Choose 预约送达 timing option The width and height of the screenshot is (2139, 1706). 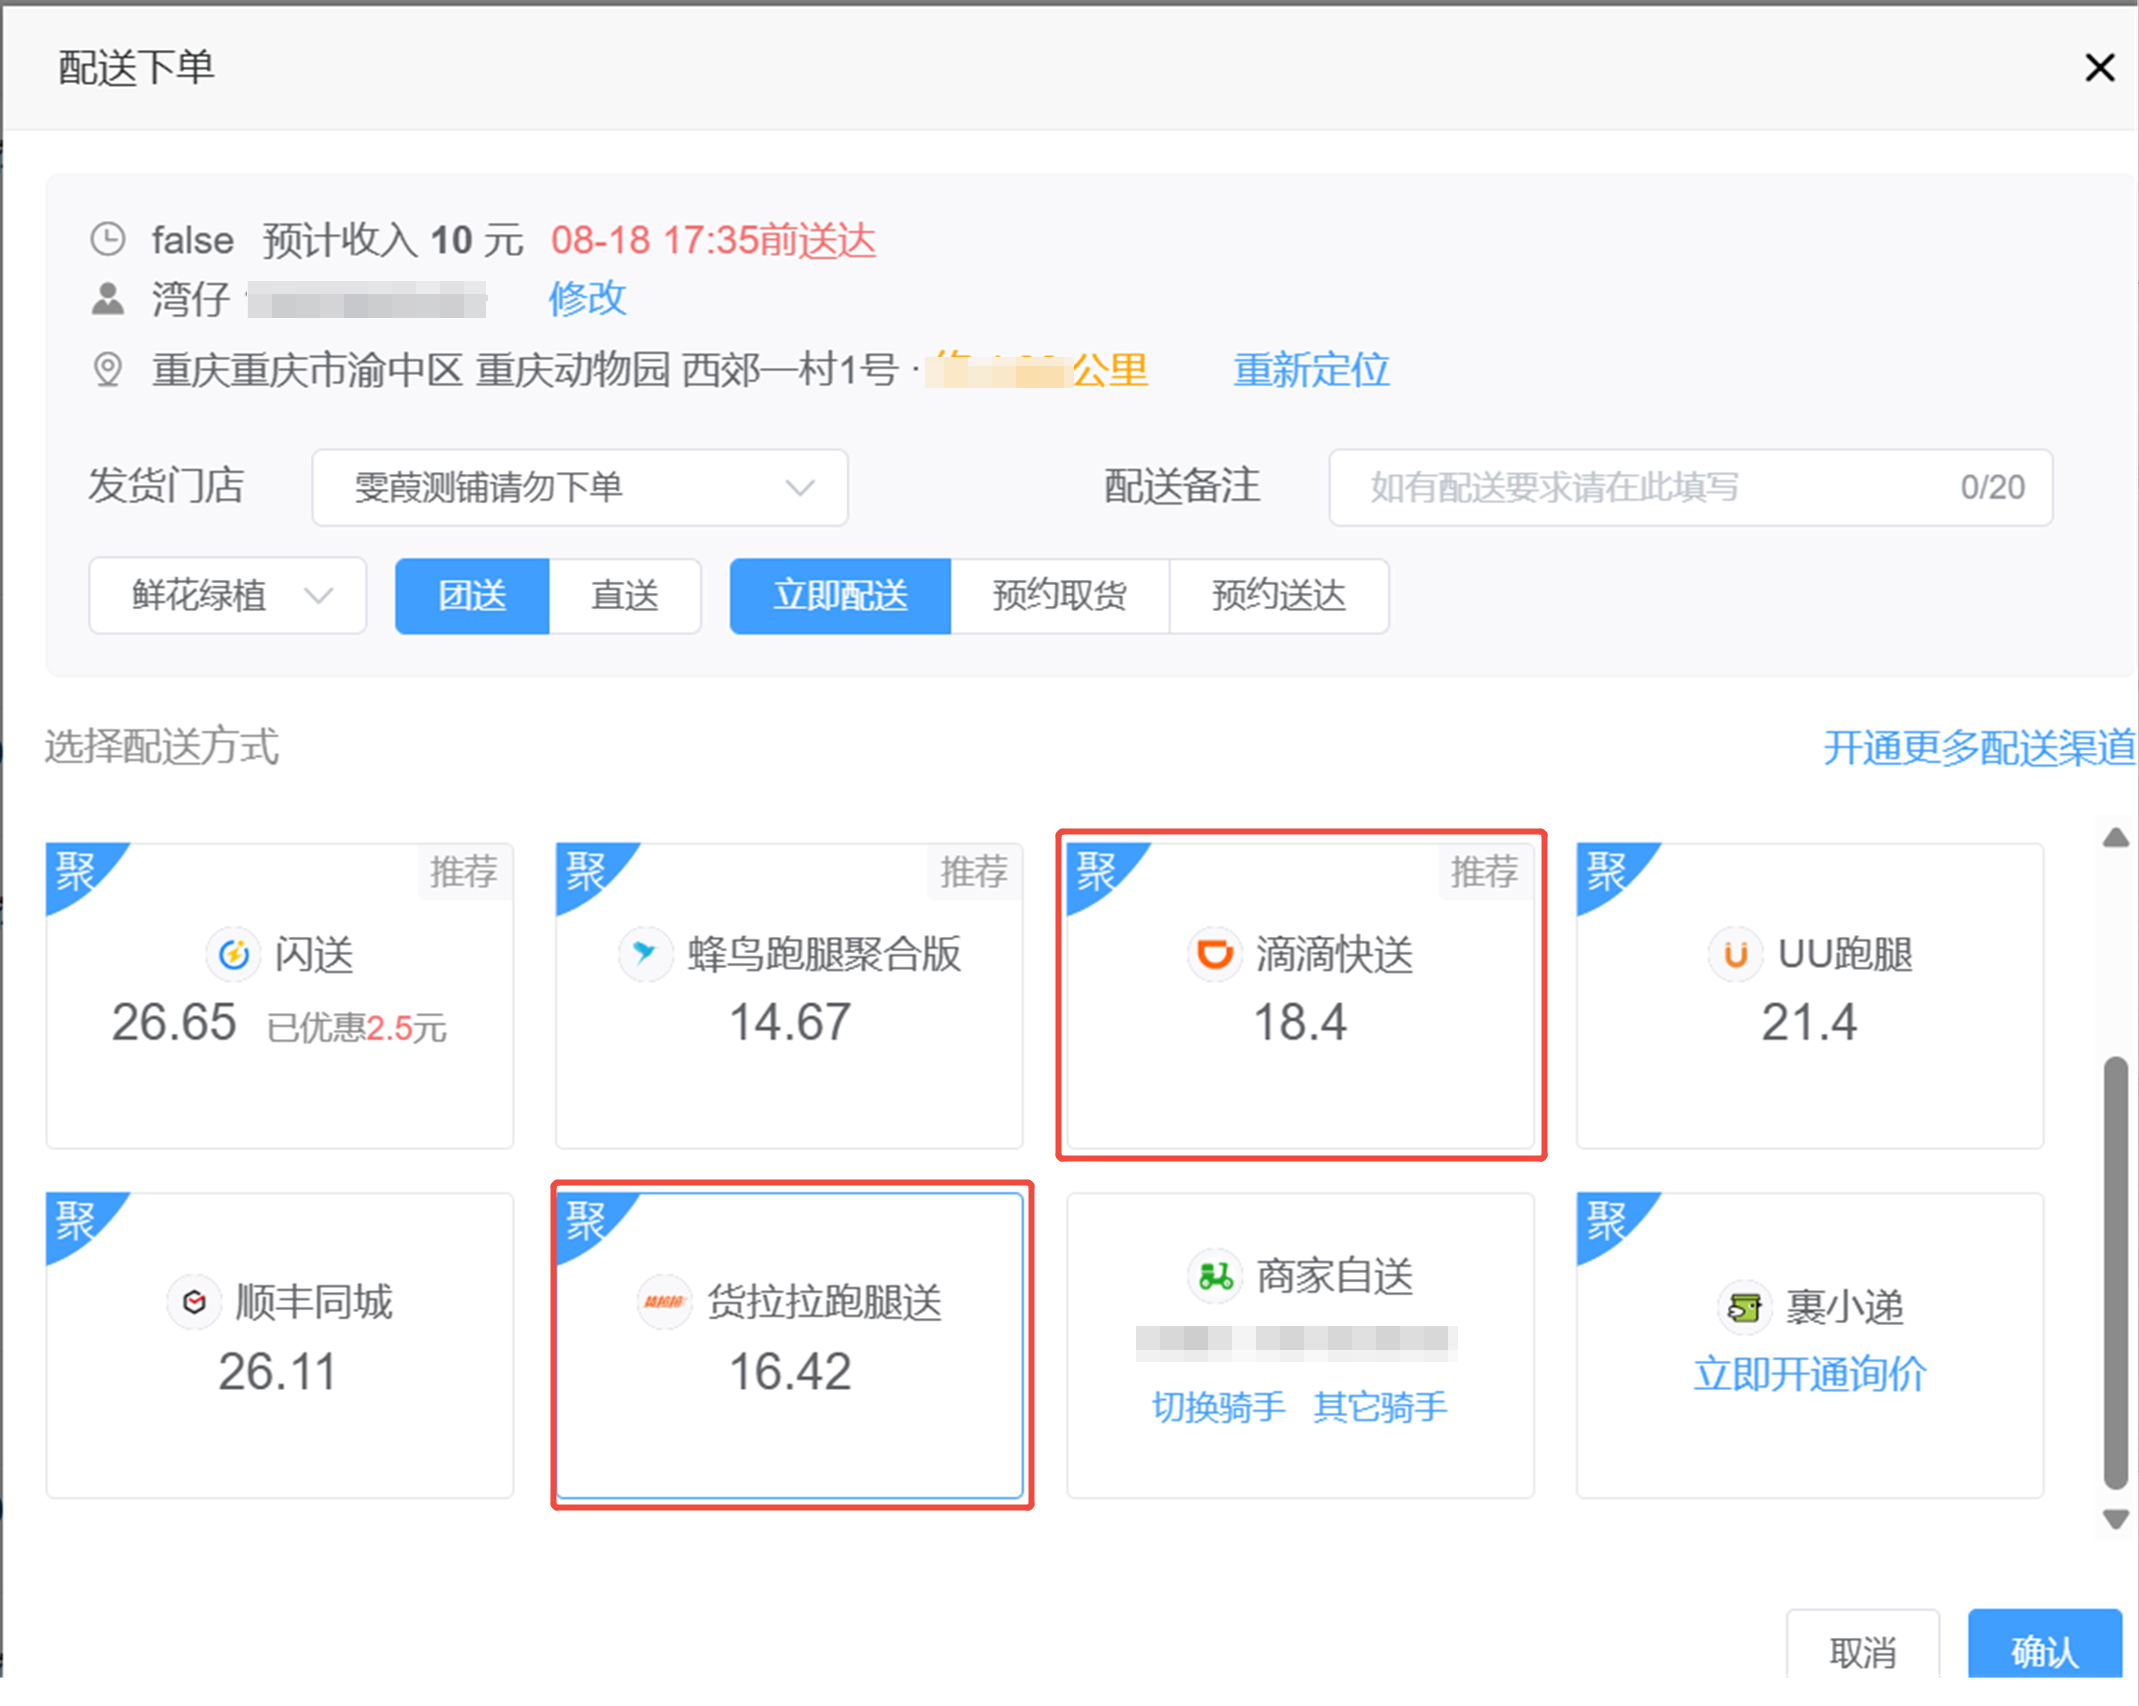click(x=1279, y=596)
